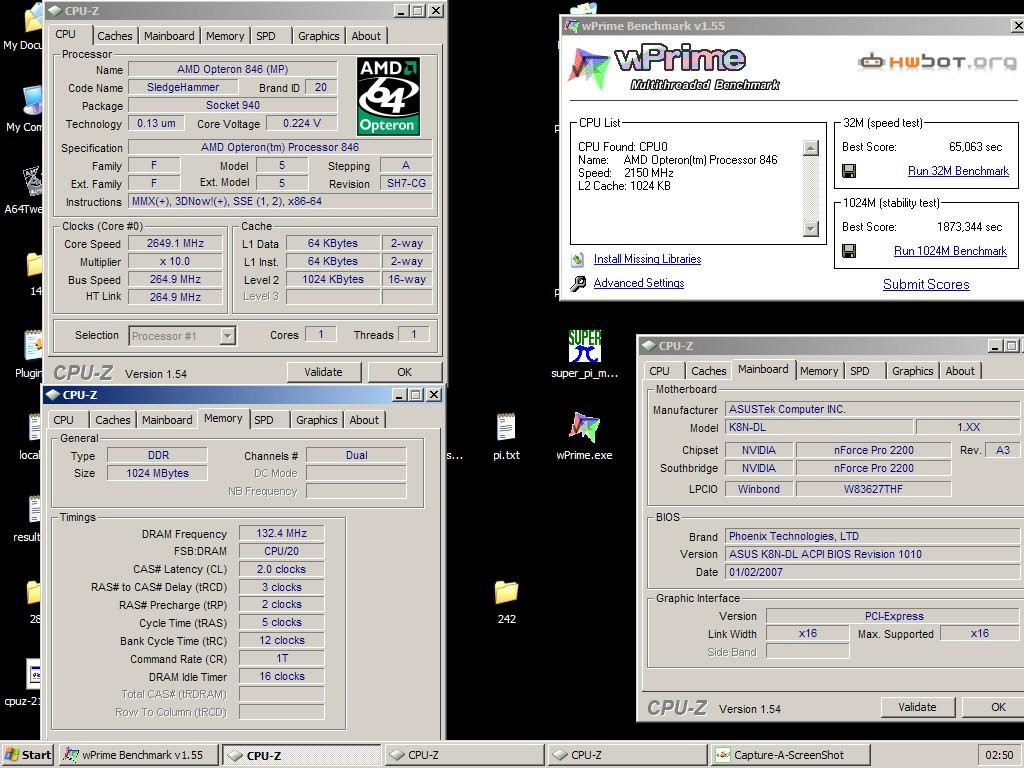Click the CPU List scrollbar down arrow

click(810, 229)
